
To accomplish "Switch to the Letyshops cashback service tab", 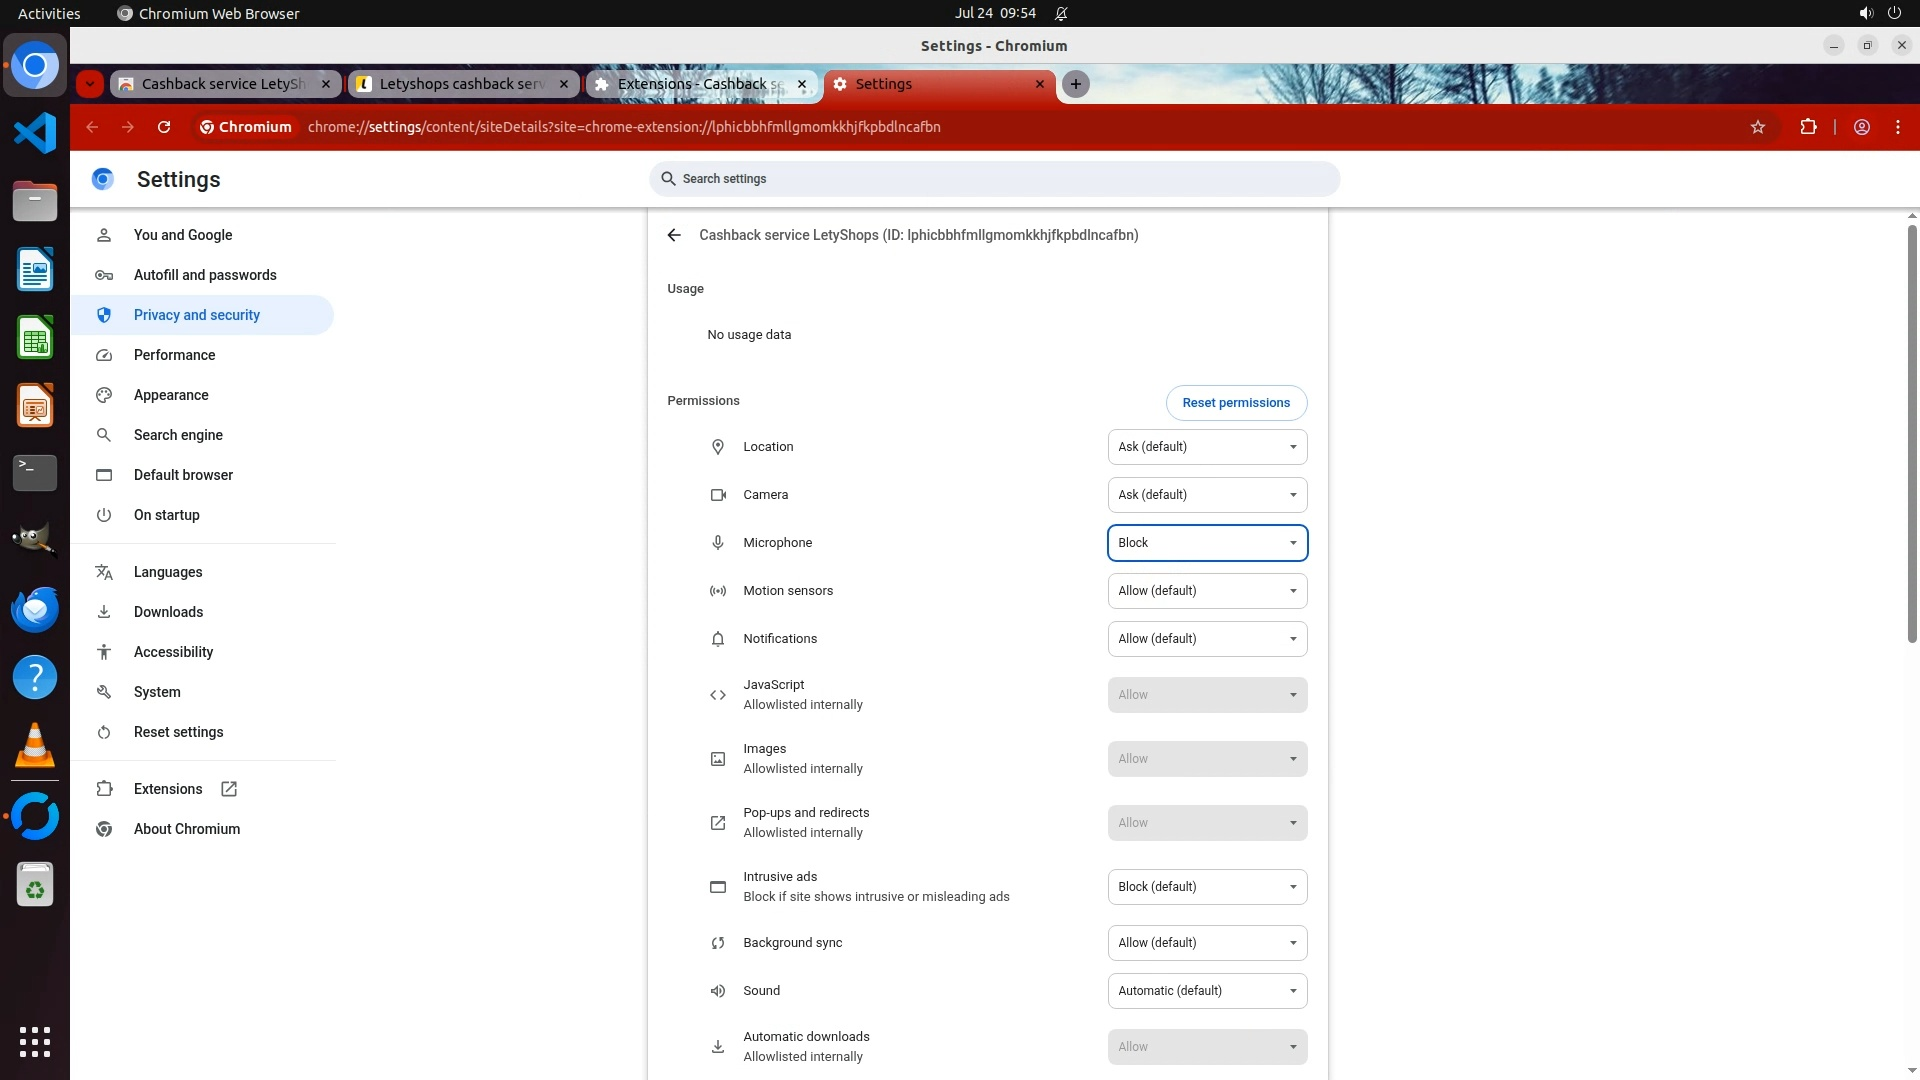I will pos(462,84).
